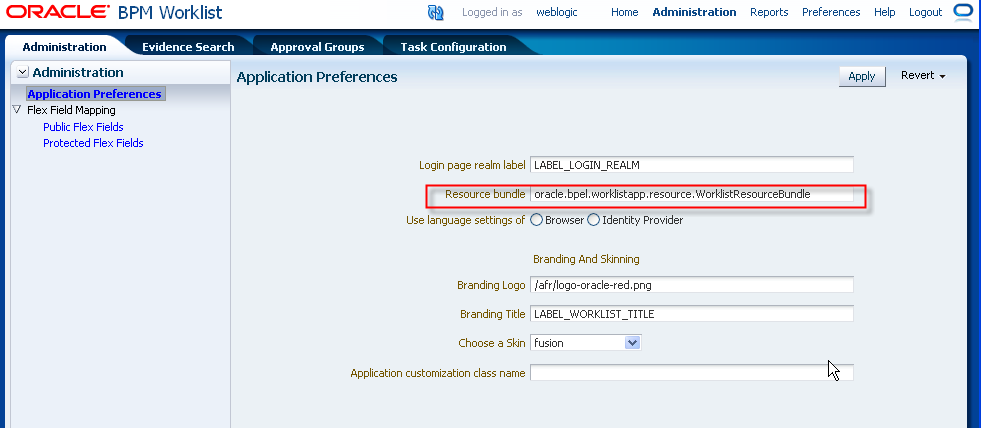981x428 pixels.
Task: Click the Oracle BPM Worklist logo
Action: point(114,12)
